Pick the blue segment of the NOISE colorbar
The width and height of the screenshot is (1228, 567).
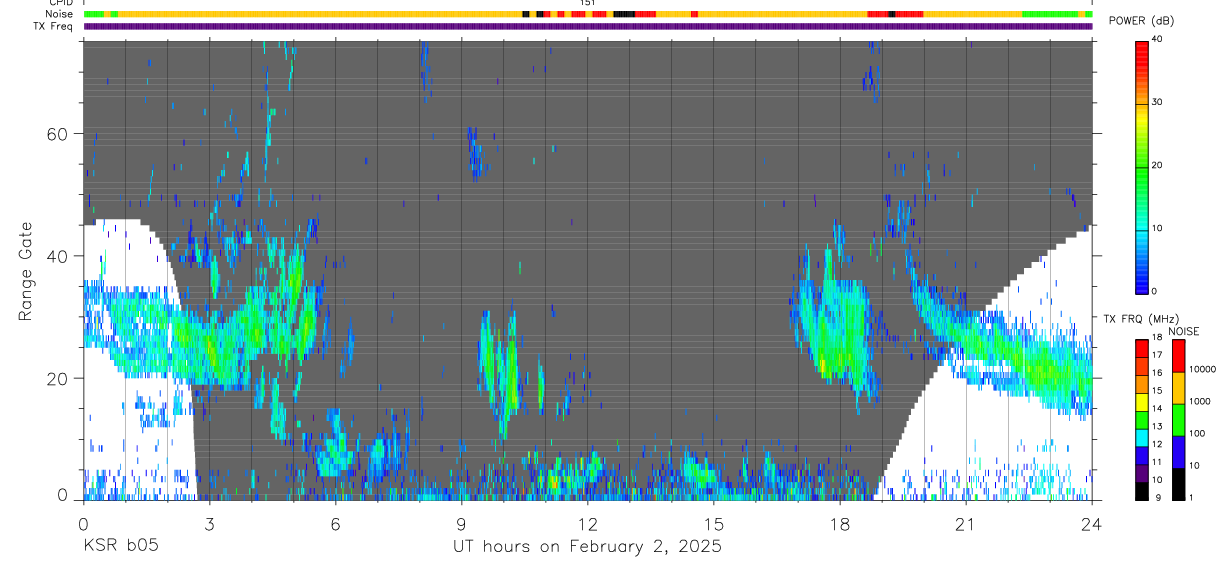(1180, 451)
